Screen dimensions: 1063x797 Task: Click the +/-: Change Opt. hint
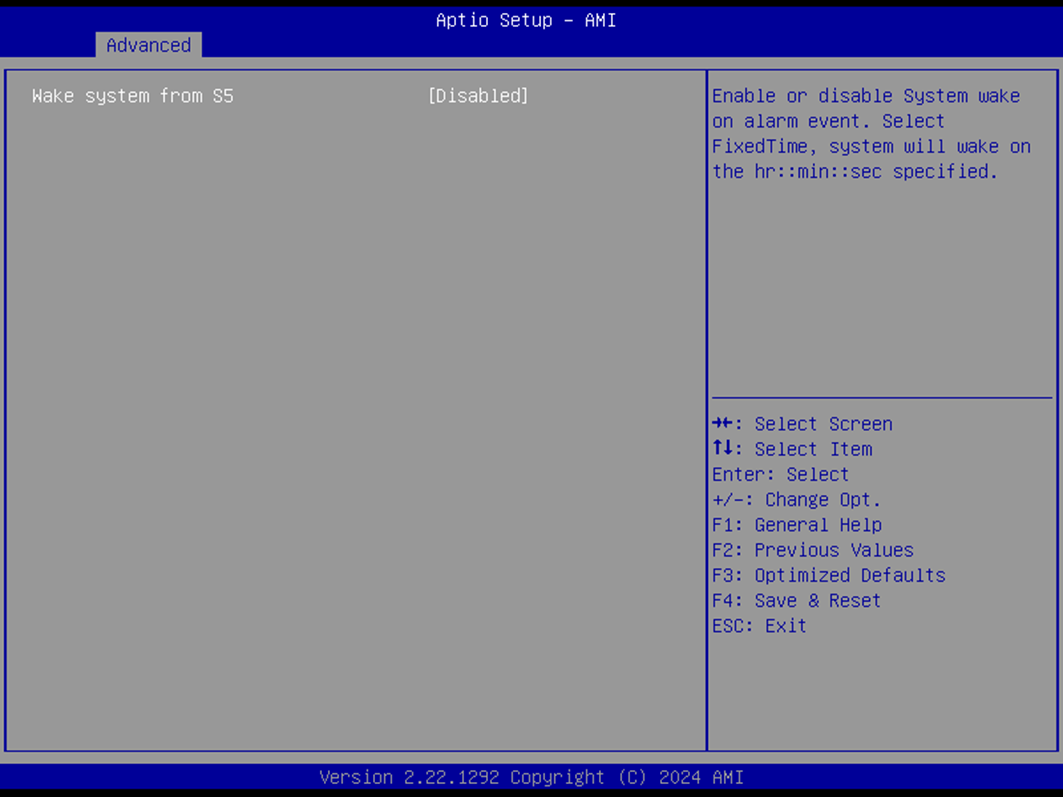coord(796,499)
